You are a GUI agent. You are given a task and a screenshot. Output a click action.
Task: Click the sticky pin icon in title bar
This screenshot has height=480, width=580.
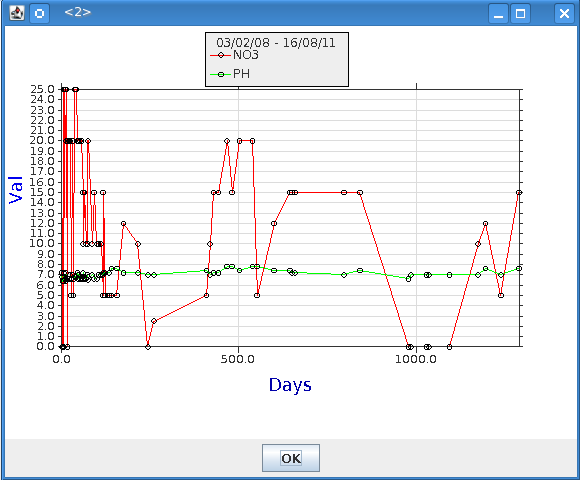click(x=39, y=13)
